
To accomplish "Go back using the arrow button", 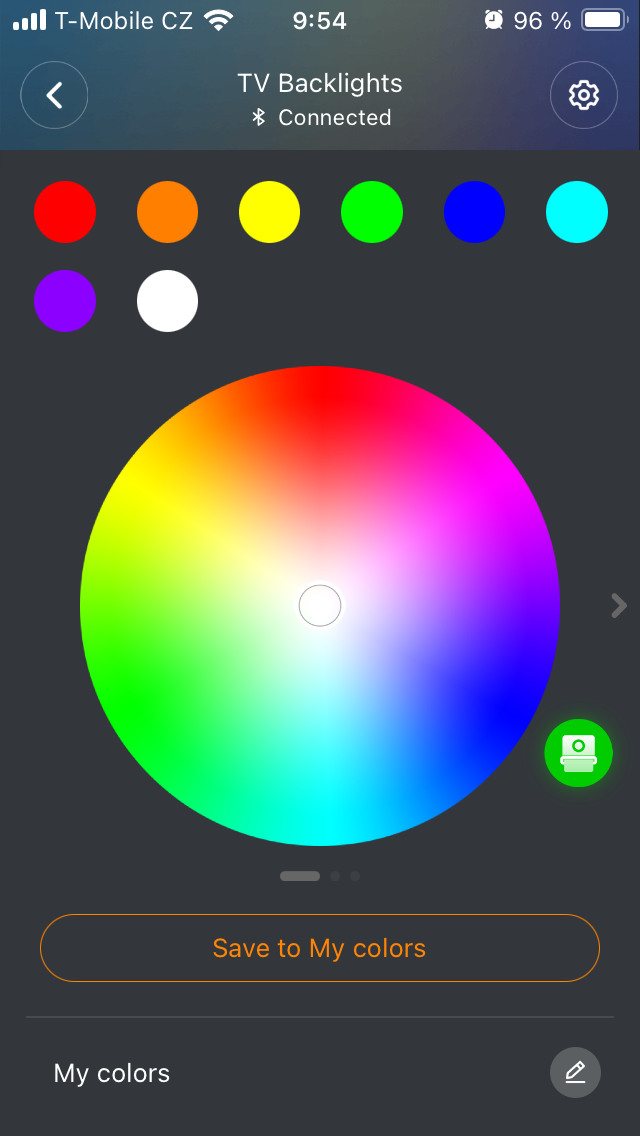I will tap(54, 95).
